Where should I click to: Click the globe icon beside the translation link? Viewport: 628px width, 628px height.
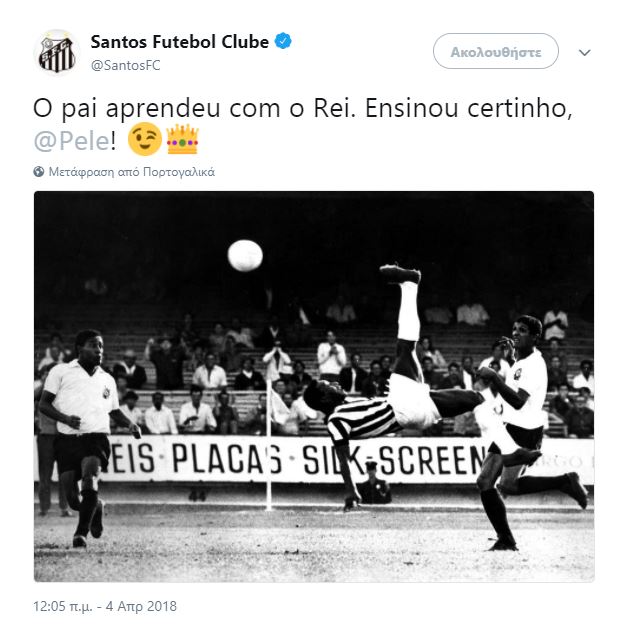[39, 172]
